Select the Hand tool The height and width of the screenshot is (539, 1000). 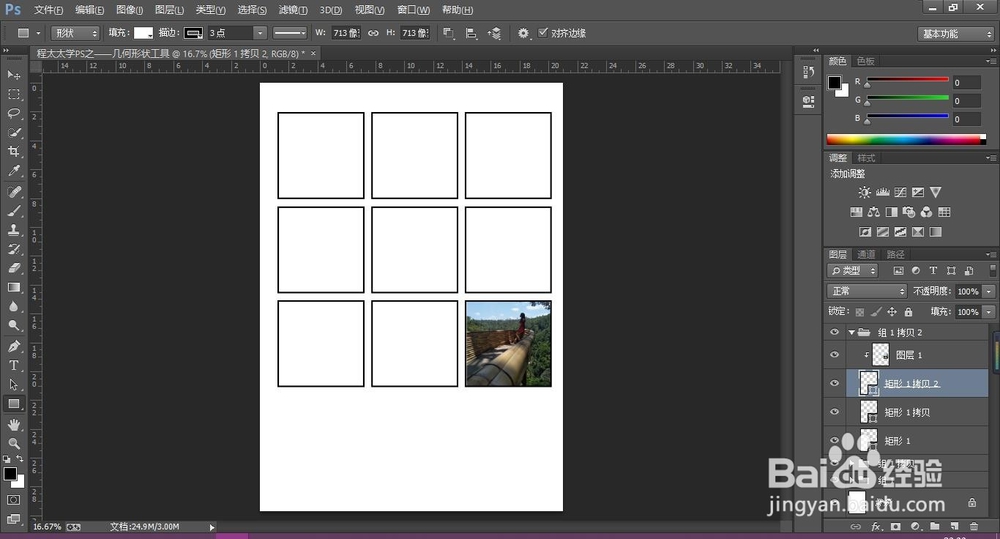13,425
